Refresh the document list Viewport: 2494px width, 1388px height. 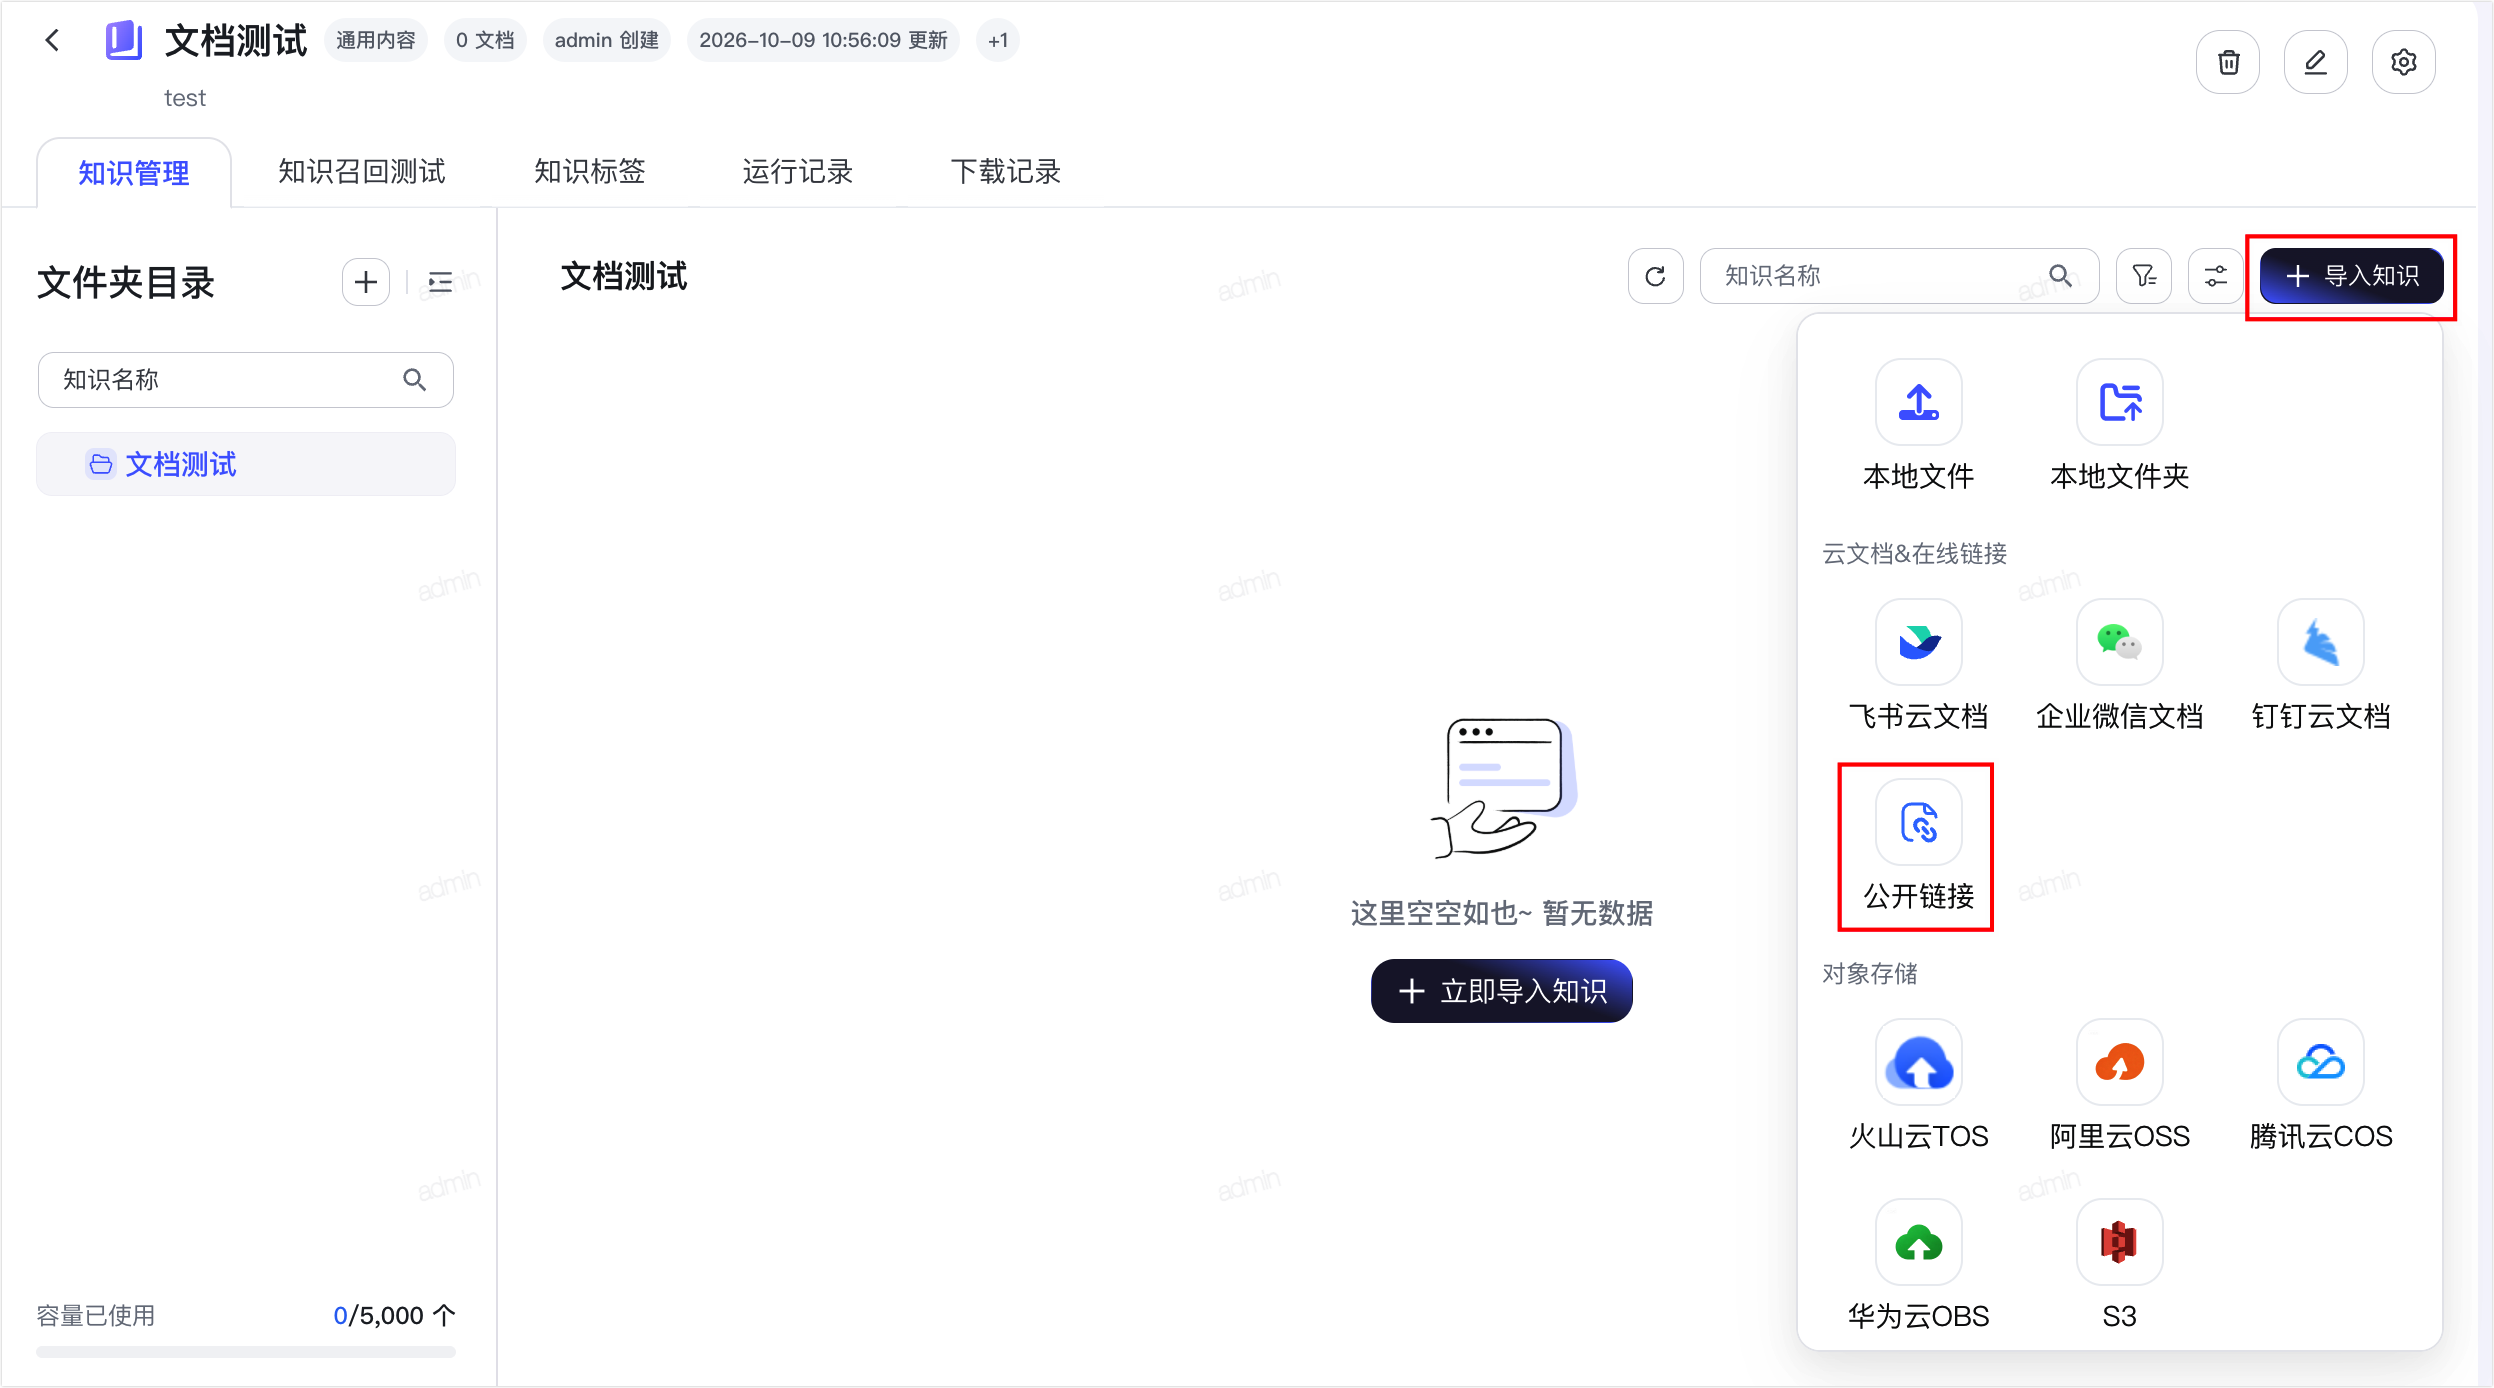click(1656, 276)
